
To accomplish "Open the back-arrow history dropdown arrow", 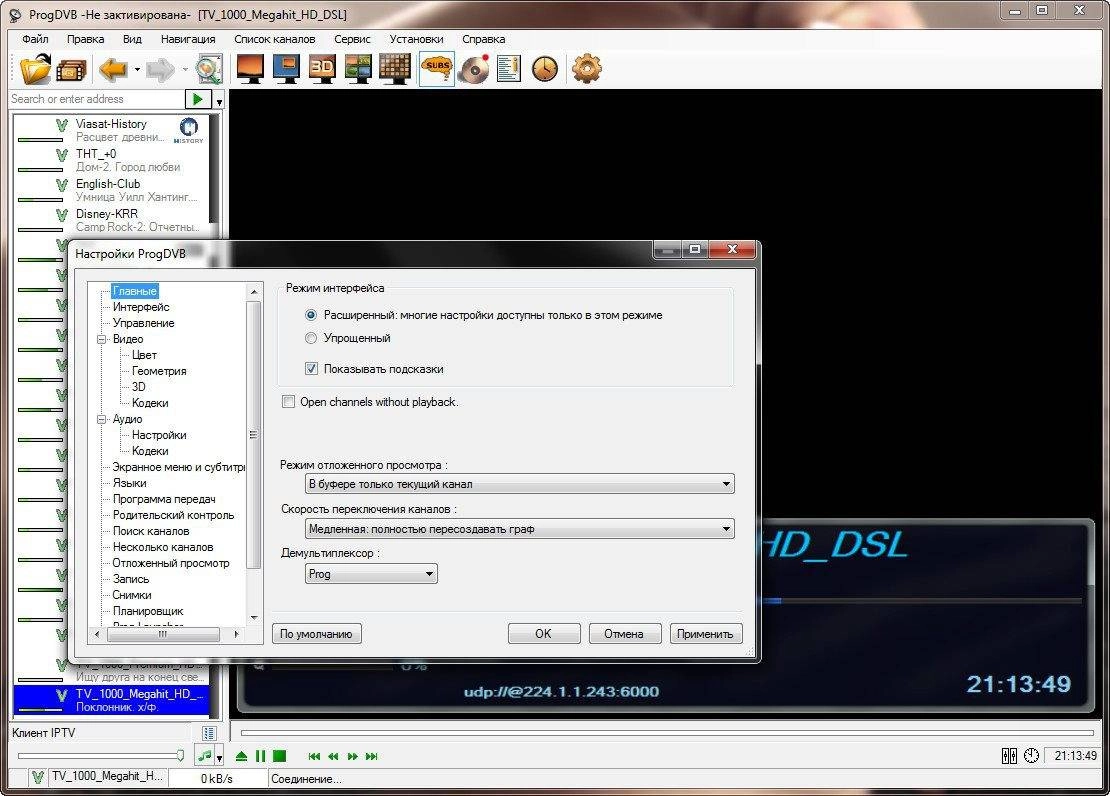I will (x=137, y=69).
